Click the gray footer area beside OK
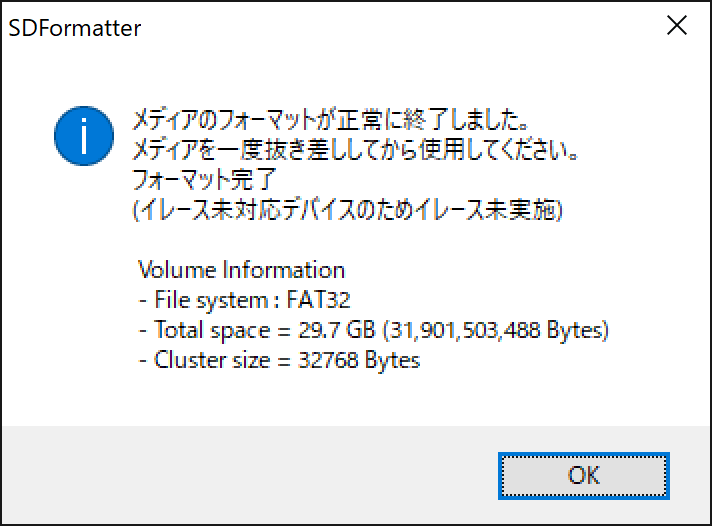 click(x=250, y=475)
